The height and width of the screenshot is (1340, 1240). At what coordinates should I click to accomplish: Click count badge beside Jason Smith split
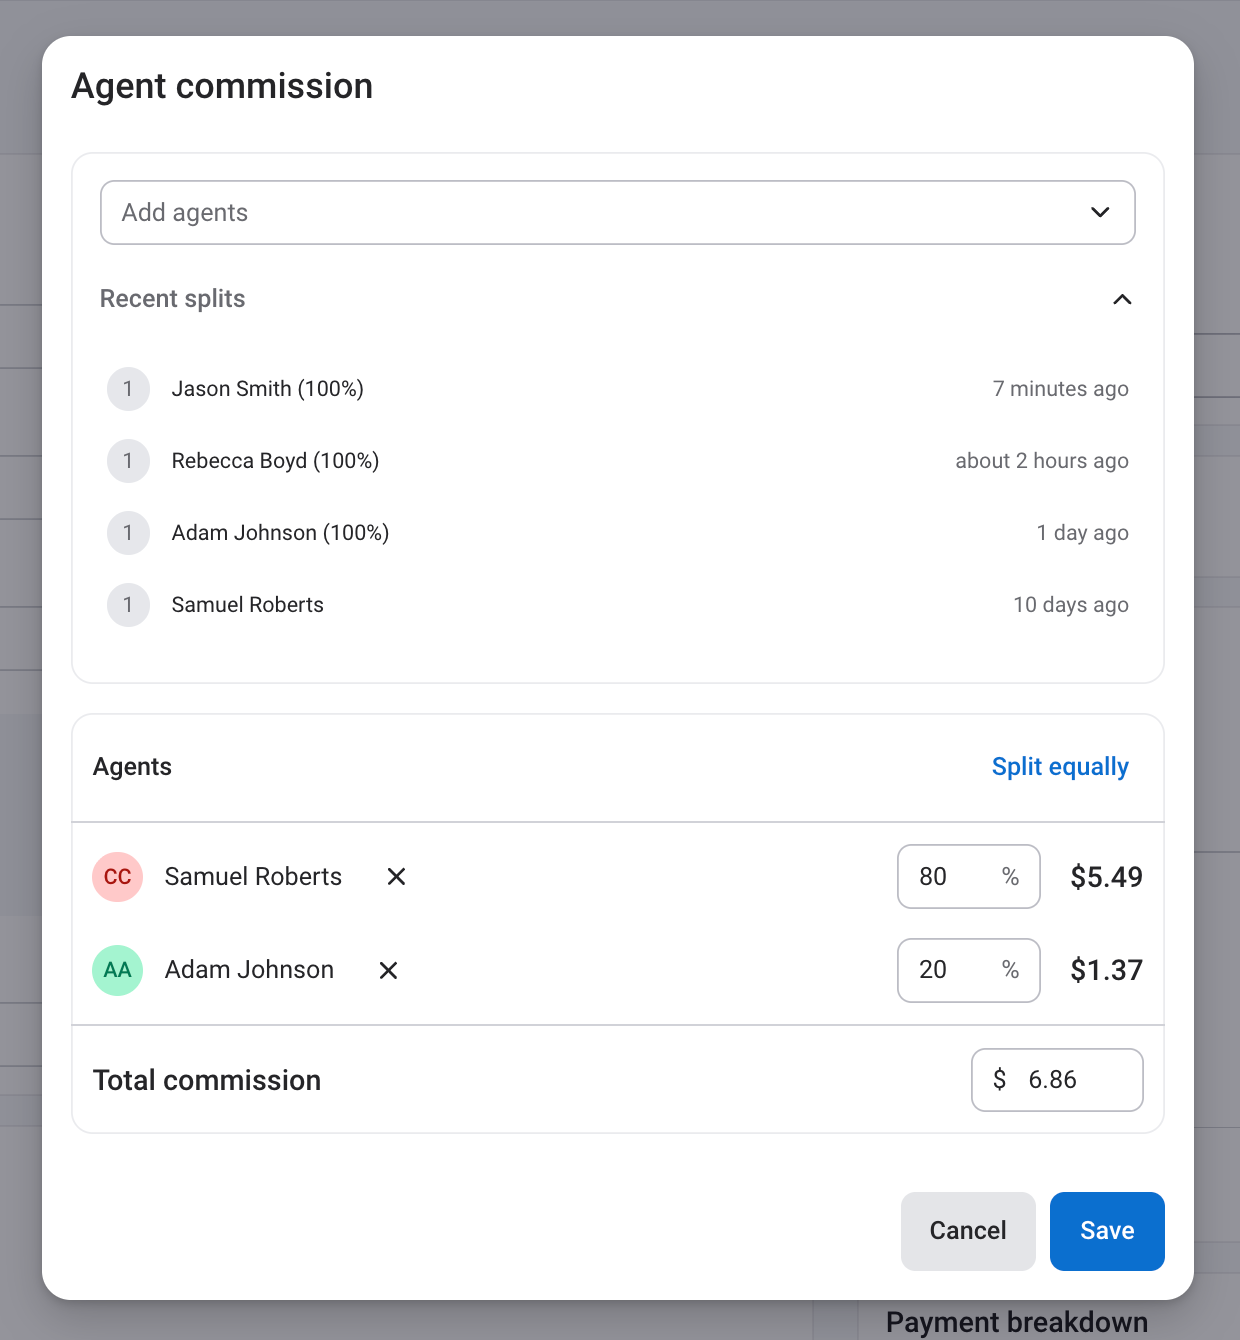click(128, 389)
